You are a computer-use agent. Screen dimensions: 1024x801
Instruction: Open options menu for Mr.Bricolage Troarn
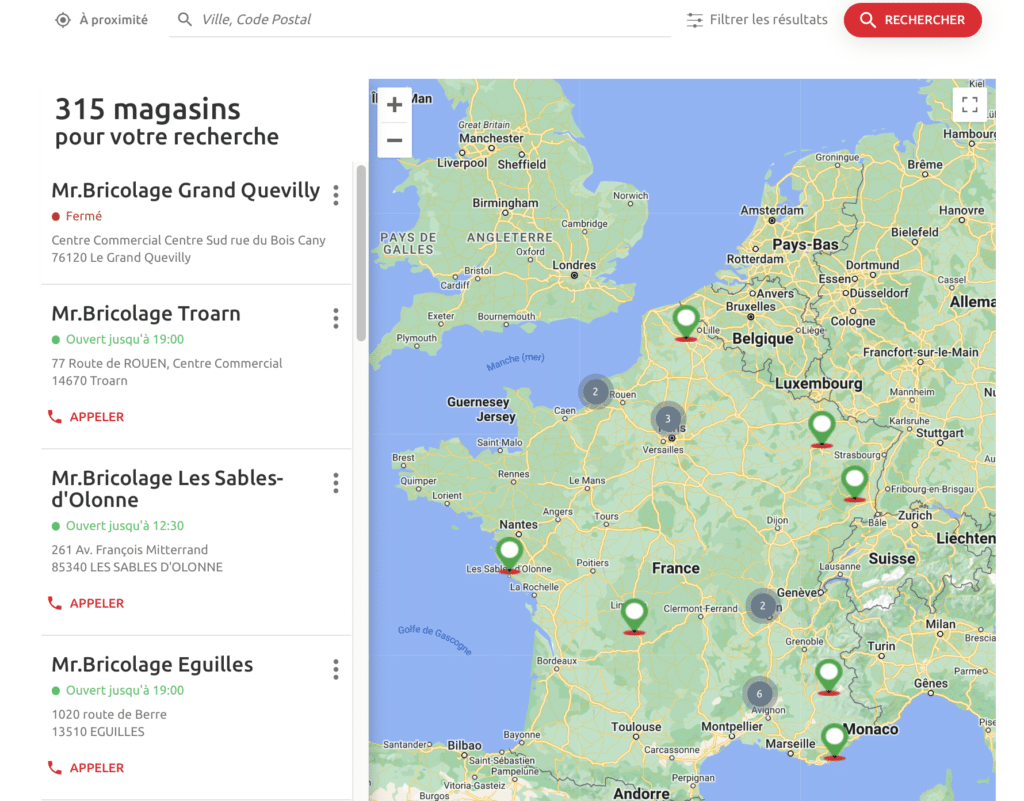pyautogui.click(x=336, y=319)
